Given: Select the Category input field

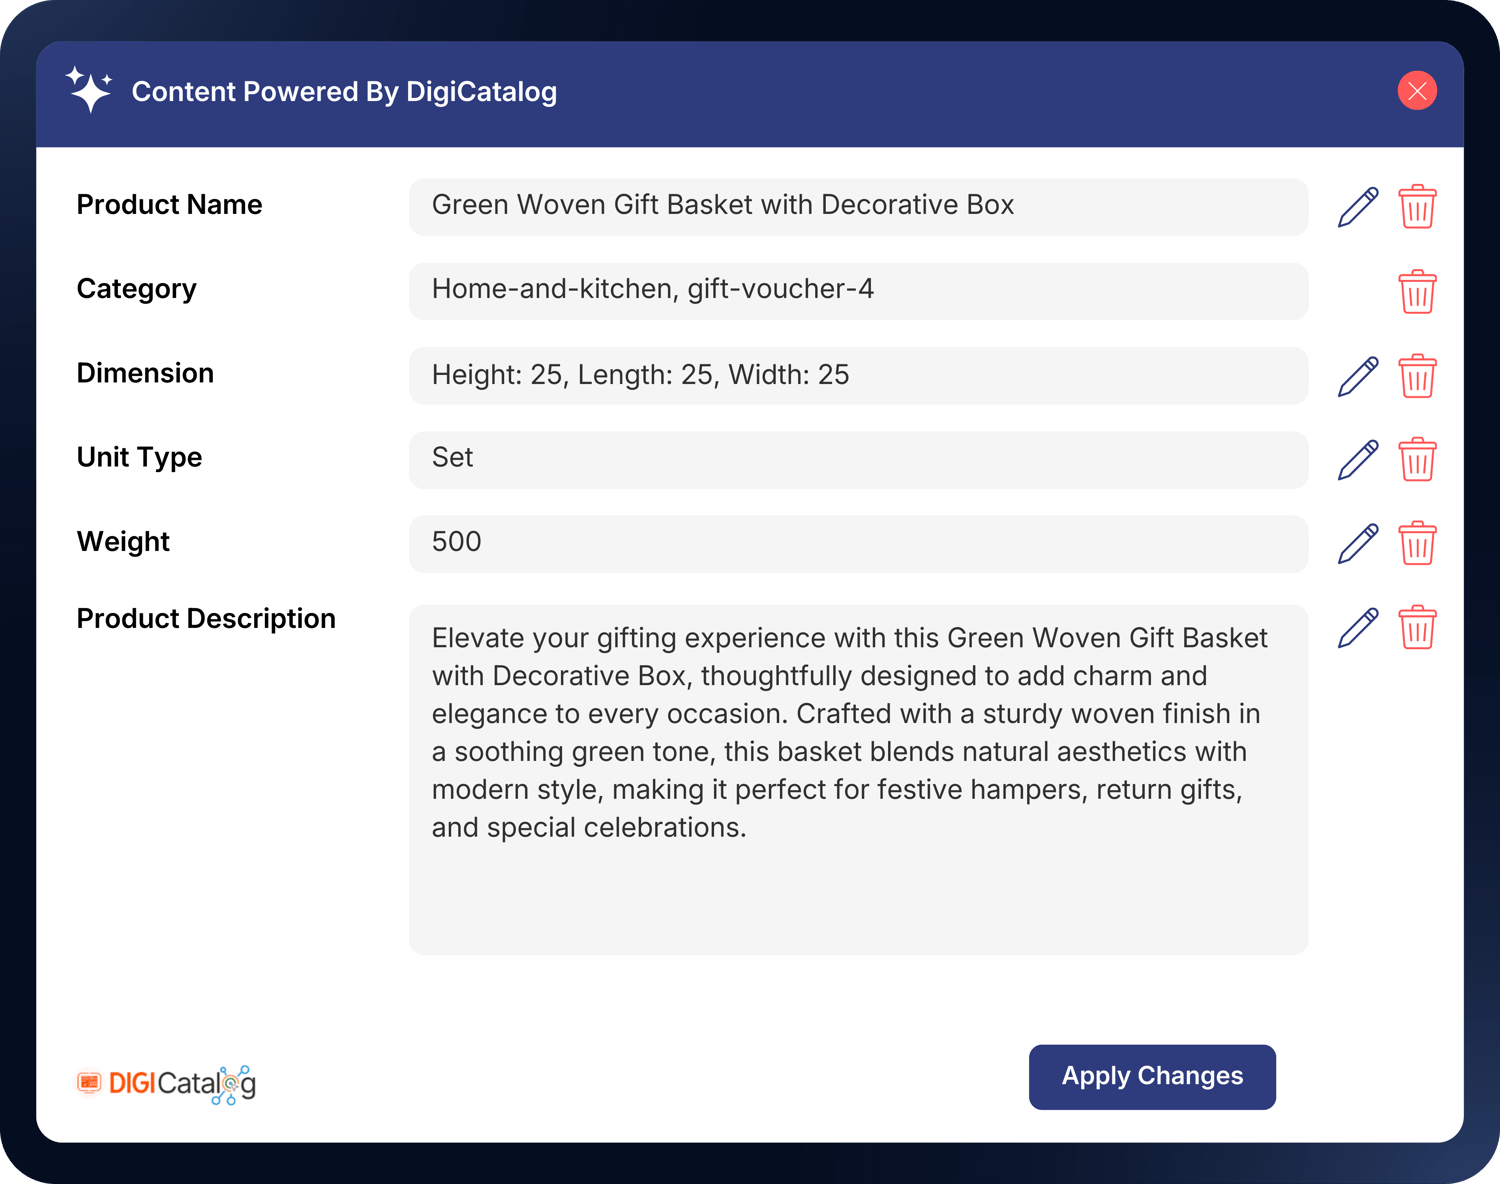Looking at the screenshot, I should click(857, 291).
